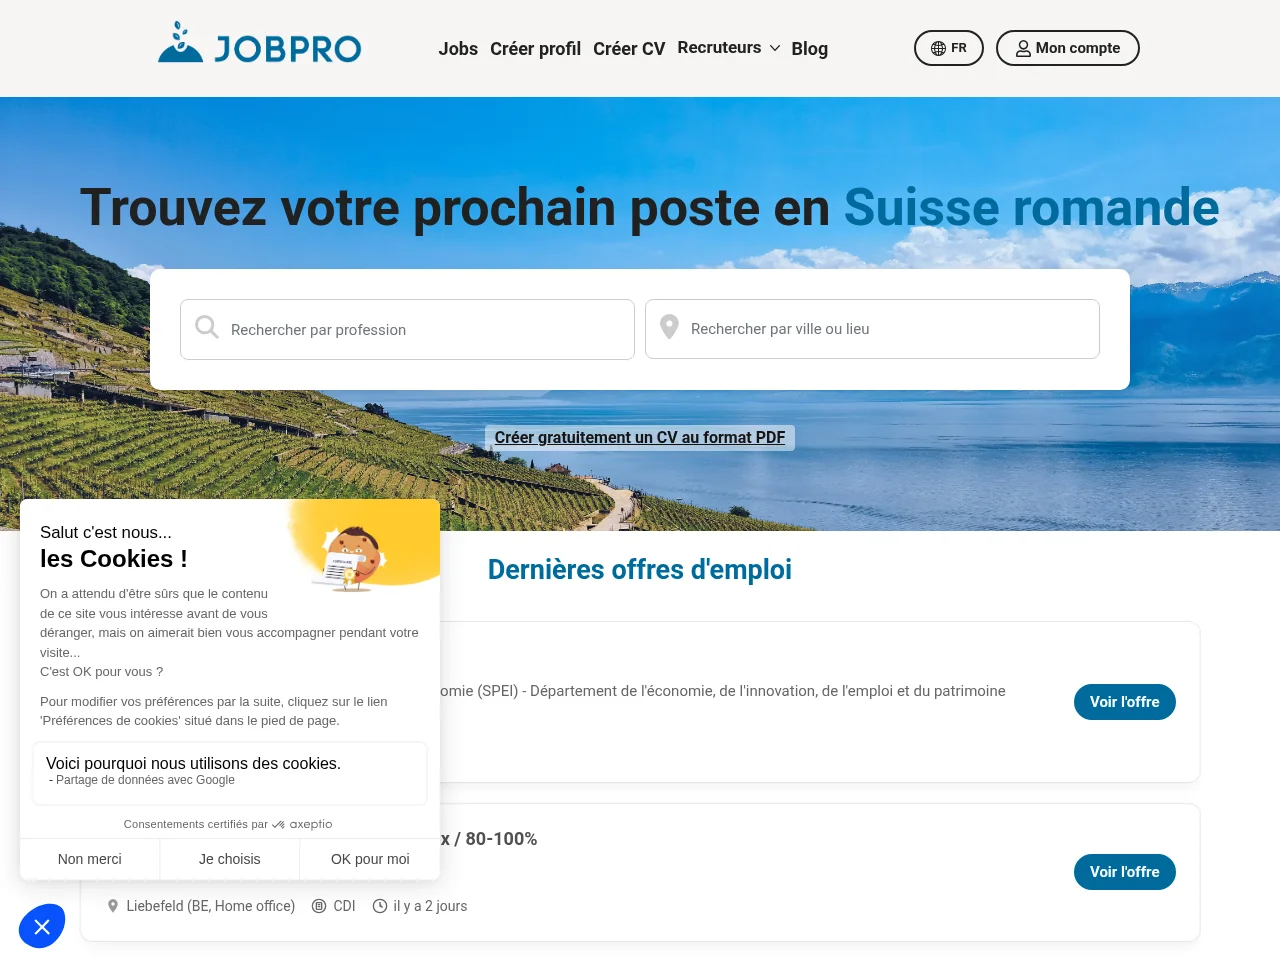Screen dimensions: 1280x960
Task: Open Créer profil in navigation
Action: [535, 49]
